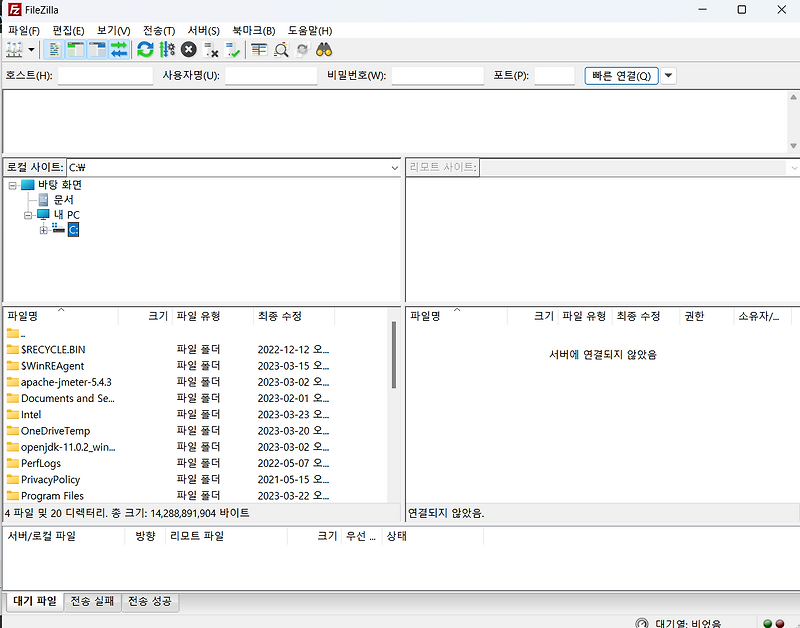The image size is (800, 628).
Task: Toggle transfer queue display
Action: coord(118,49)
